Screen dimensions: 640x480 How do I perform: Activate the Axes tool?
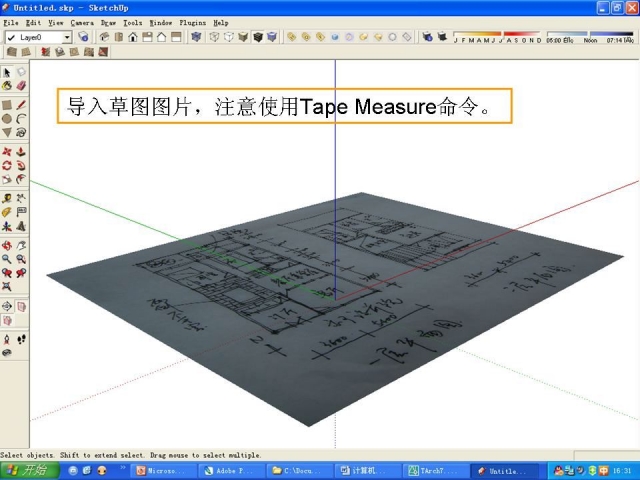point(7,226)
